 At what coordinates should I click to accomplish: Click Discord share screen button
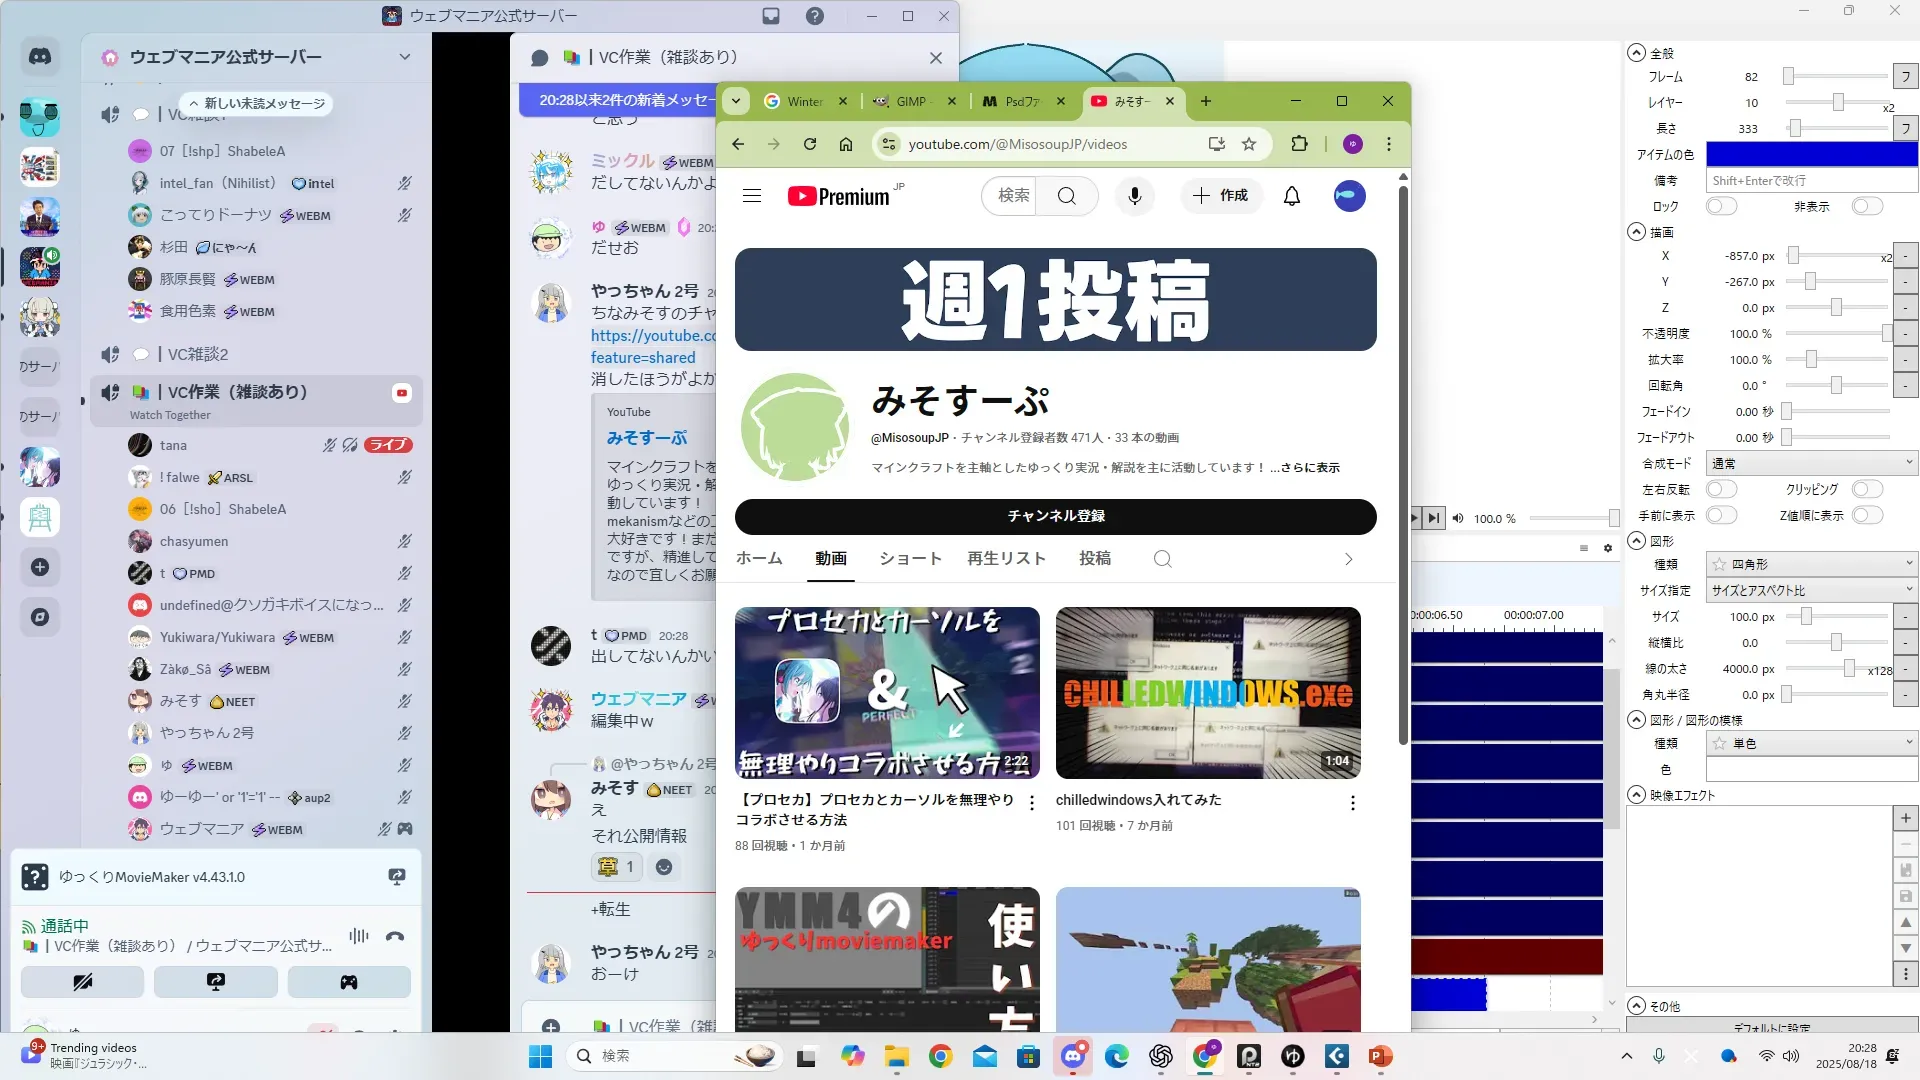(x=215, y=982)
